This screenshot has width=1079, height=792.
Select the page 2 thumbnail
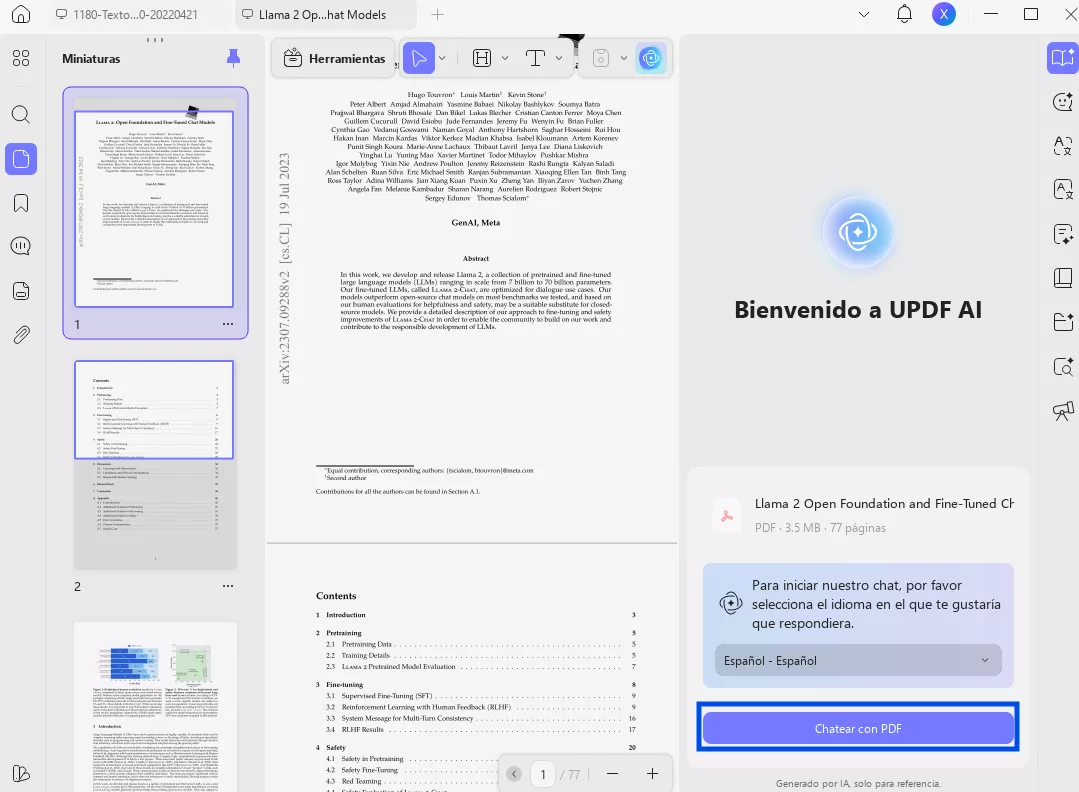154,464
